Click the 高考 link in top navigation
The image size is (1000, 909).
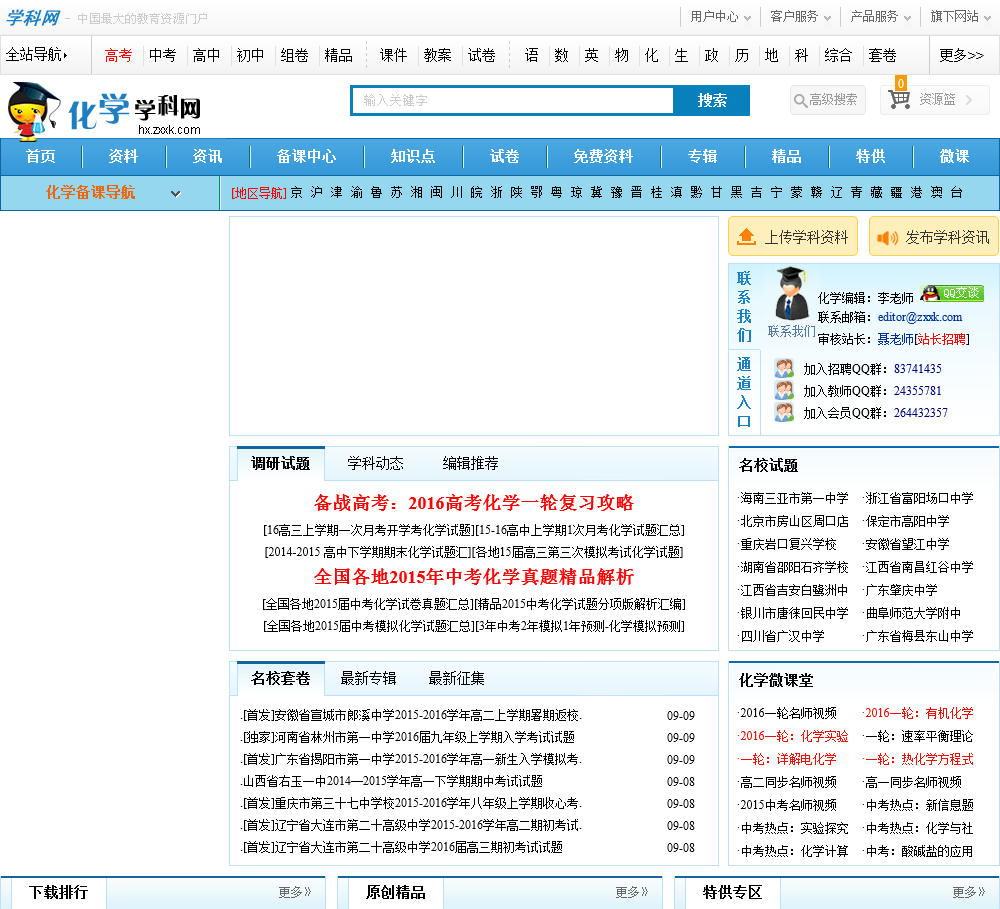tap(118, 55)
